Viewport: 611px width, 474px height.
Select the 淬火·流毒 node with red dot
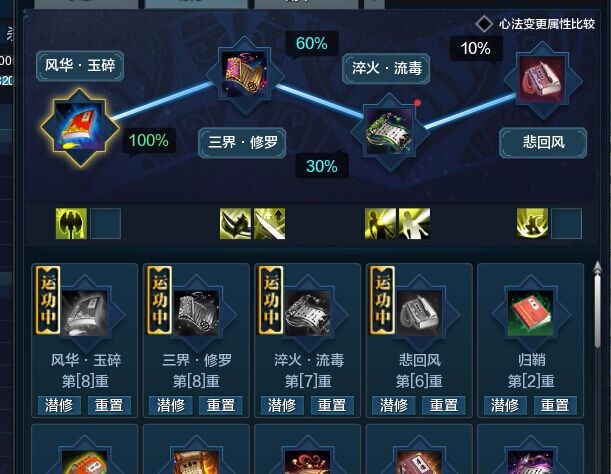(x=389, y=131)
